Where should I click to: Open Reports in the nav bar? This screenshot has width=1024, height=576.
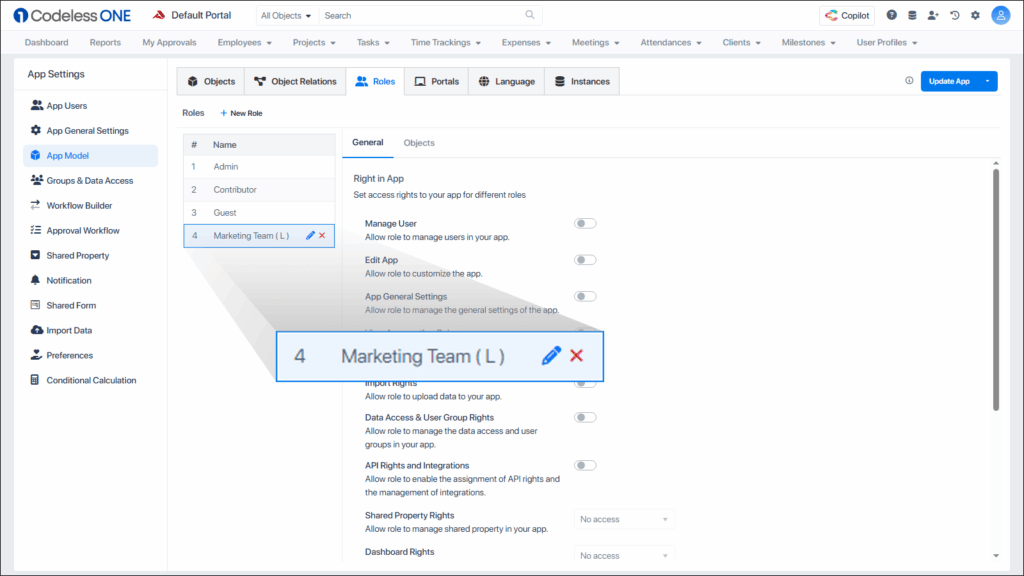[105, 42]
